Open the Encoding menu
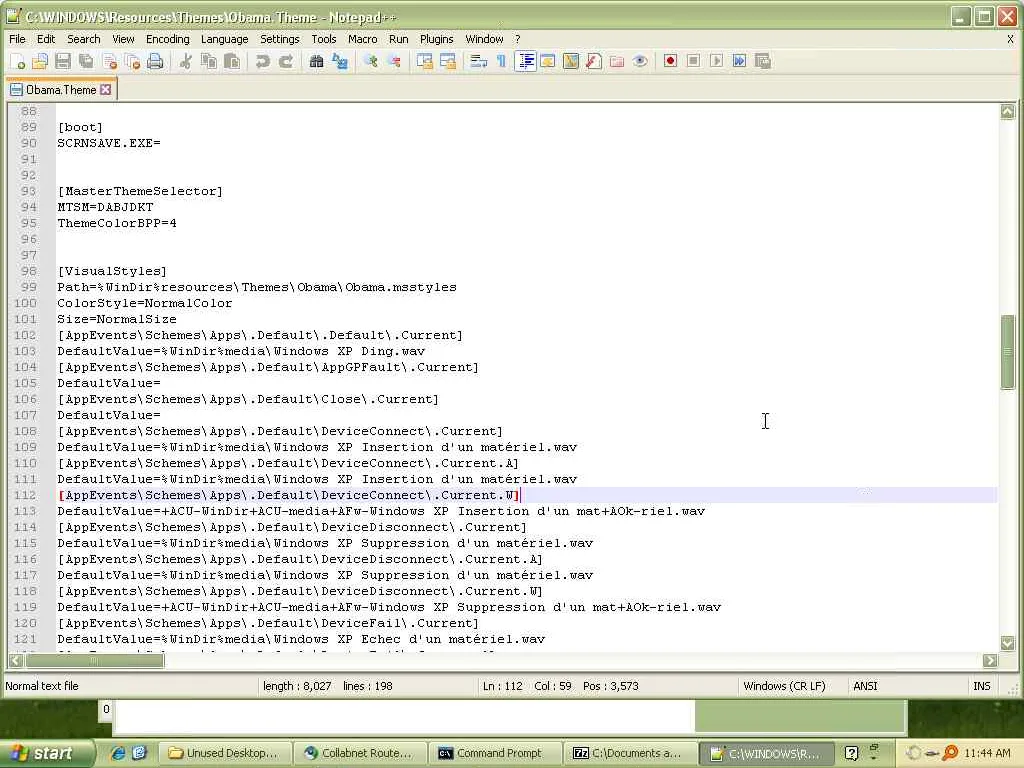This screenshot has height=768, width=1024. pyautogui.click(x=168, y=39)
